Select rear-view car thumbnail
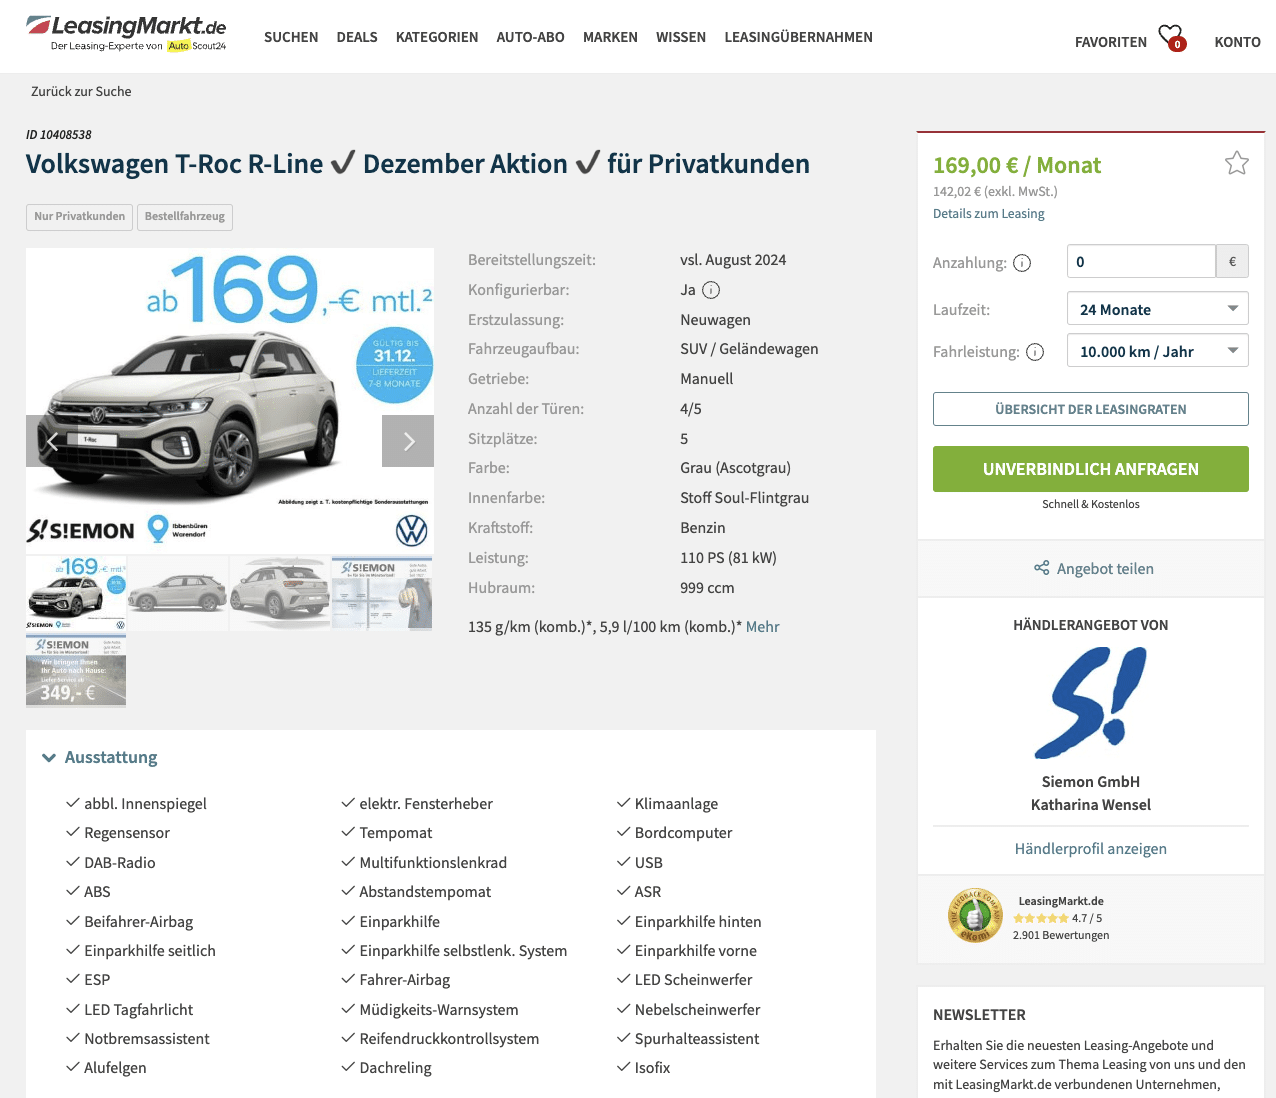The image size is (1276, 1098). [280, 592]
